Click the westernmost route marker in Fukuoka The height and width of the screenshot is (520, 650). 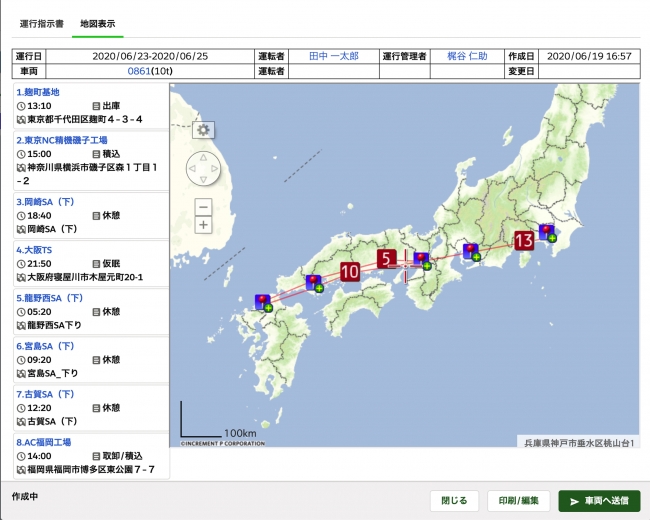(x=263, y=301)
